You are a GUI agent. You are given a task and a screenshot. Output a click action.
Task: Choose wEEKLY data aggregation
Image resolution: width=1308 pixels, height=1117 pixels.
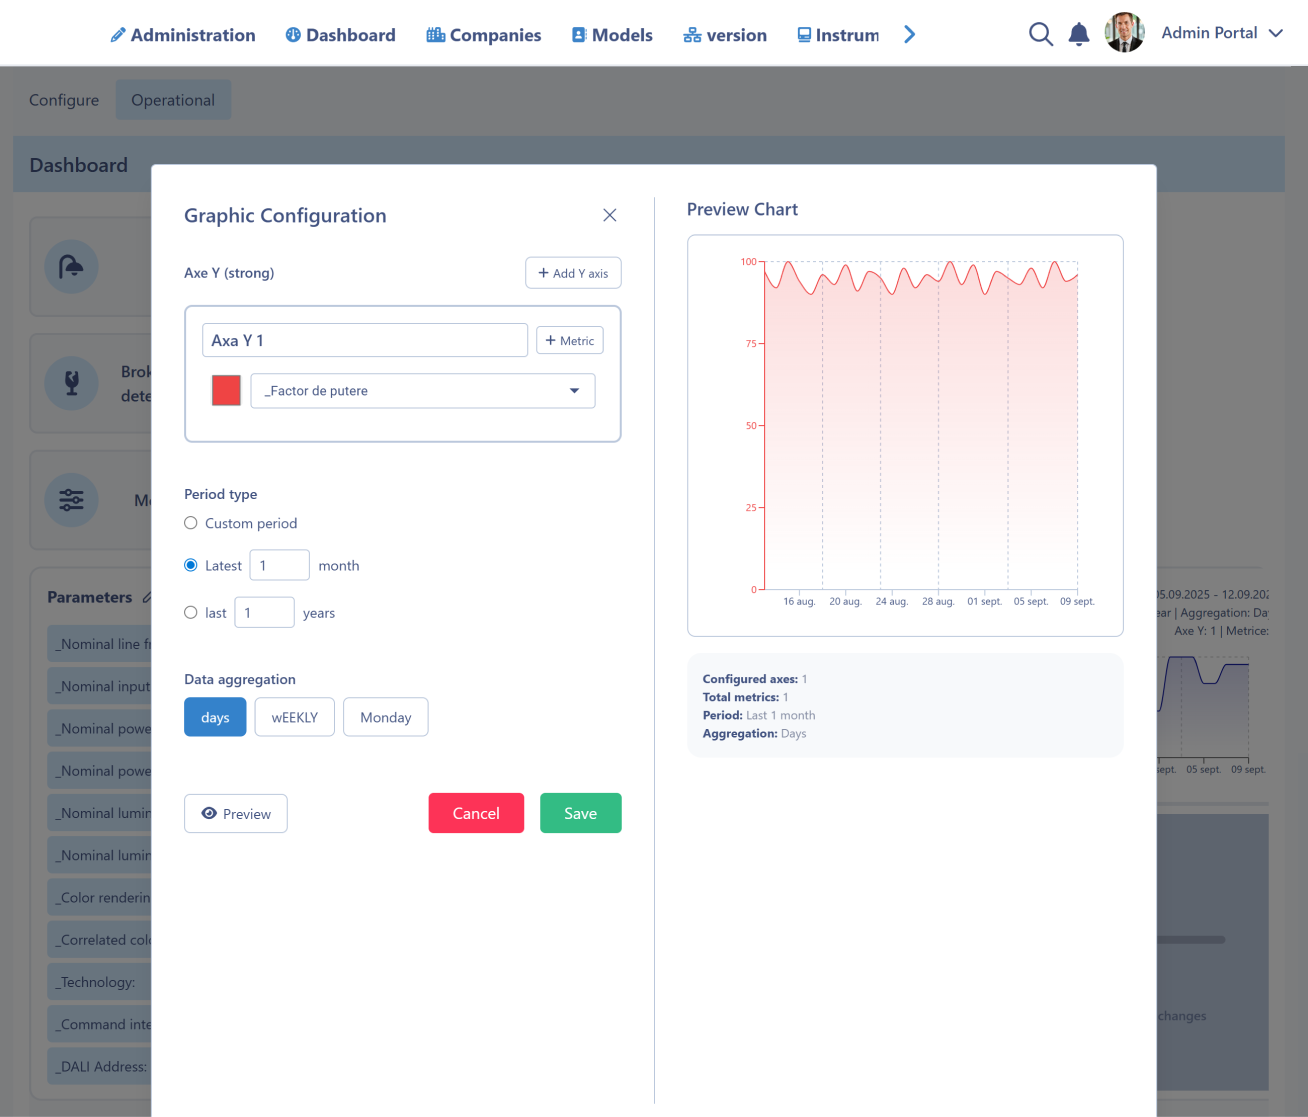point(294,717)
